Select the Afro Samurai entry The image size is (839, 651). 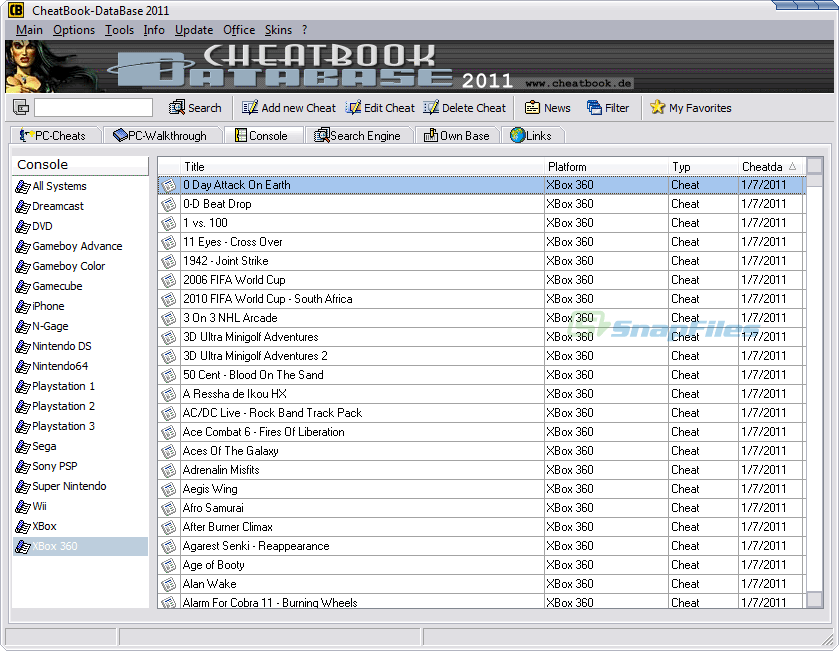(x=480, y=508)
